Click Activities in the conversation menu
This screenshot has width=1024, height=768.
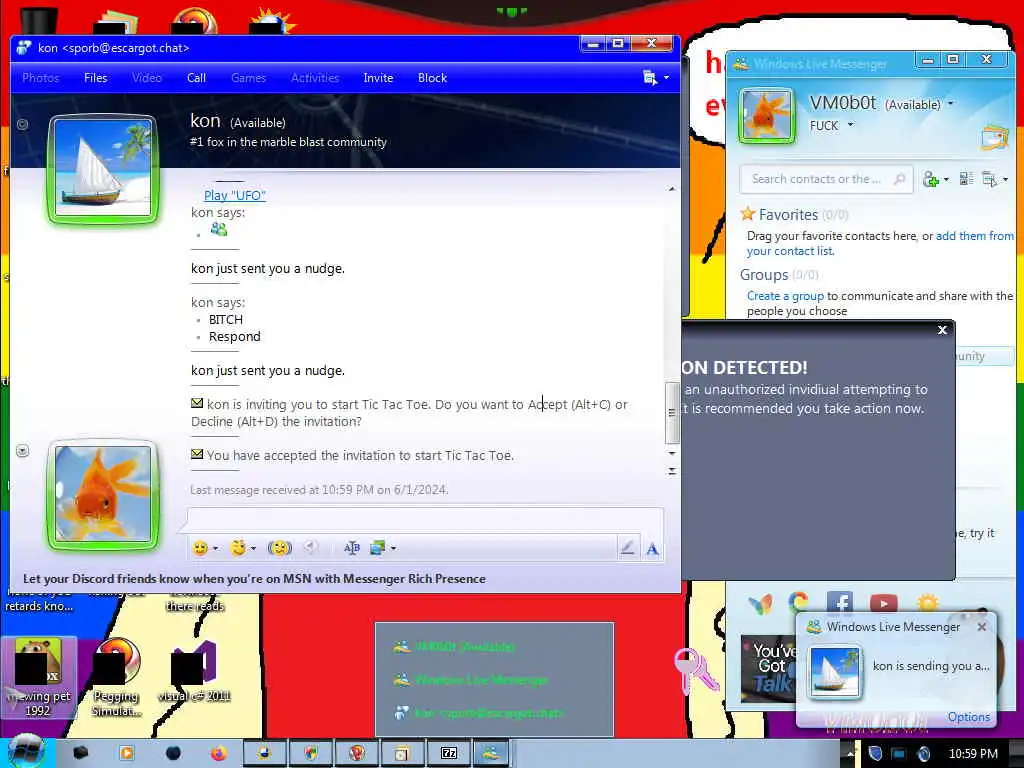[x=315, y=78]
